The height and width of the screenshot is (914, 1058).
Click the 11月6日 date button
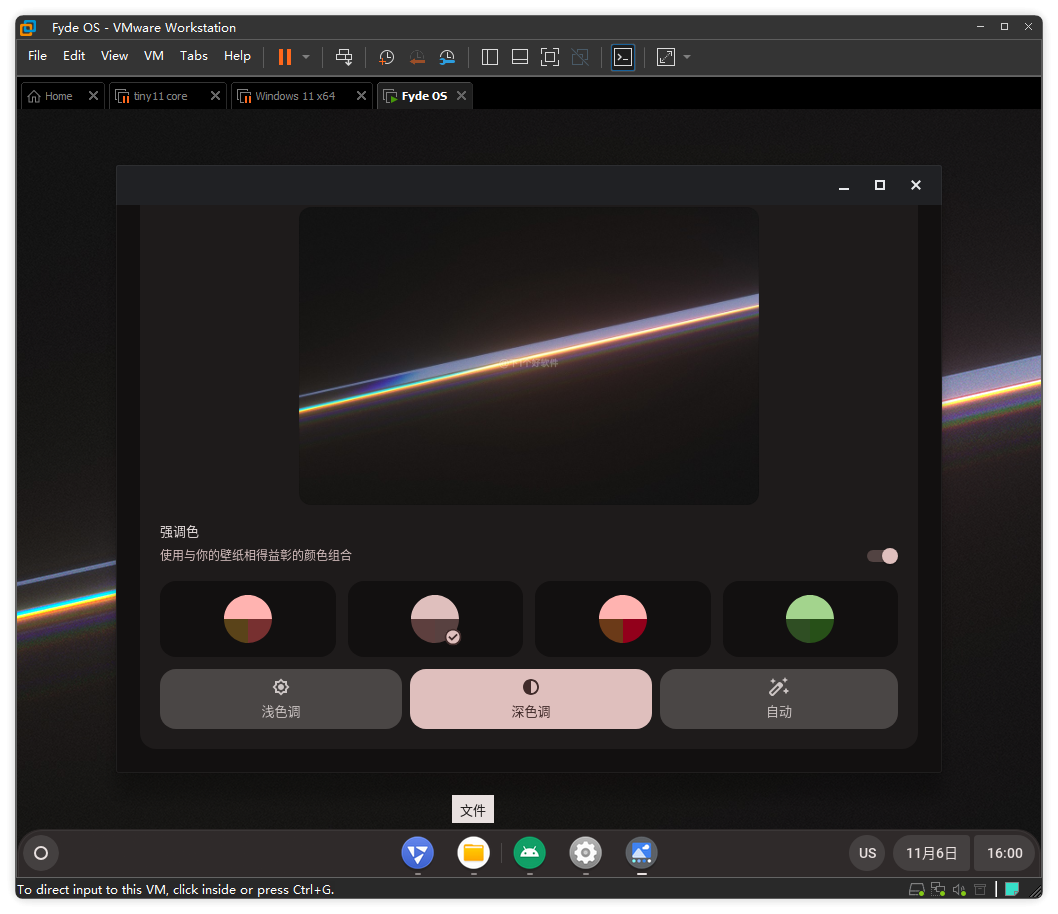click(x=931, y=853)
